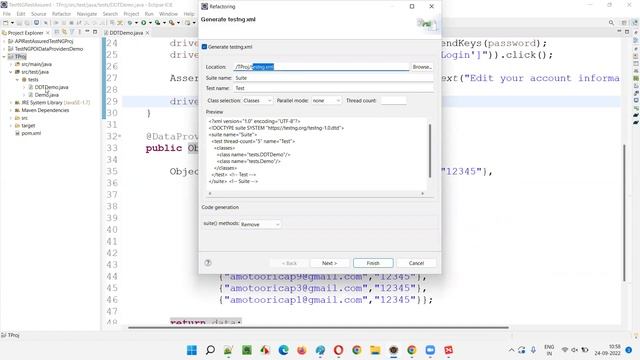Click the help question mark icon in dialog
Screen dimensions: 640x360
[x=208, y=263]
